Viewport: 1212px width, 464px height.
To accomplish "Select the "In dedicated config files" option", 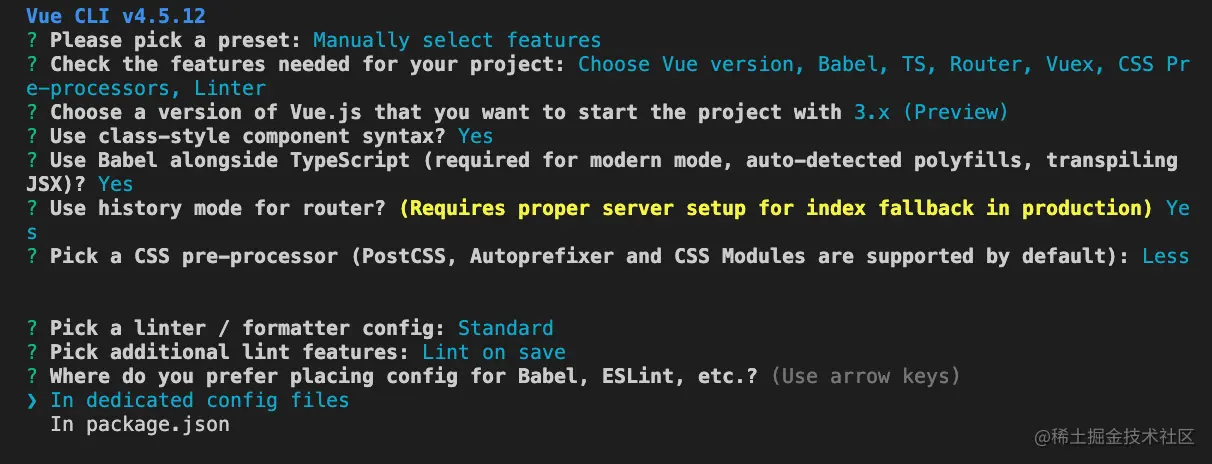I will (x=200, y=401).
